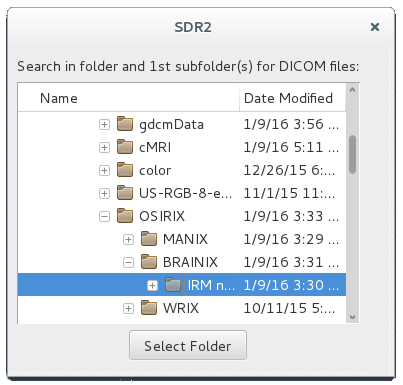Select the color folder icon
403x385 pixels.
coord(125,170)
